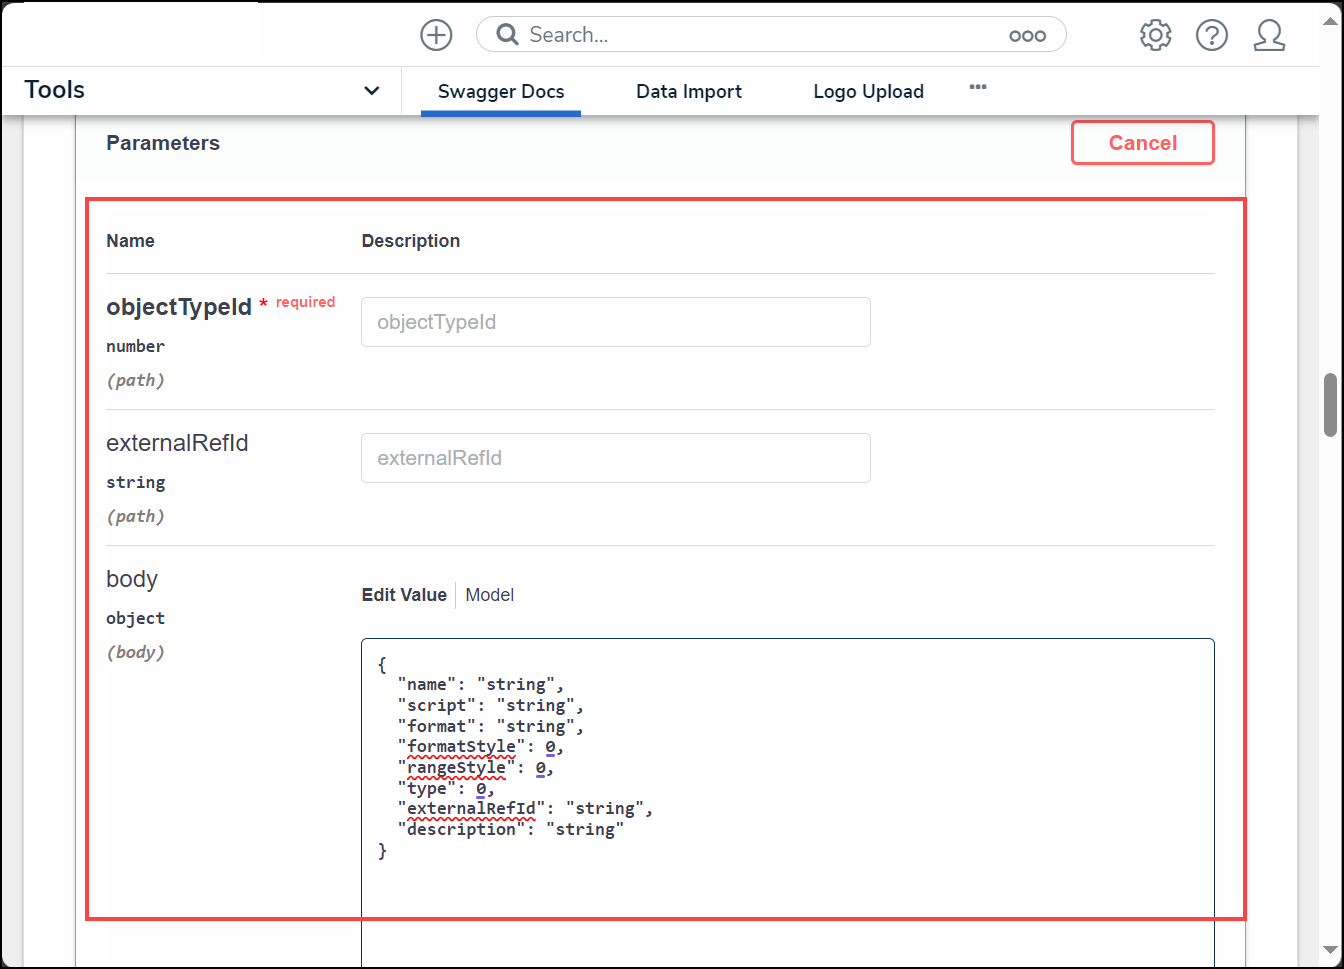The width and height of the screenshot is (1344, 969).
Task: Expand the Tools dropdown chevron
Action: coord(371,91)
